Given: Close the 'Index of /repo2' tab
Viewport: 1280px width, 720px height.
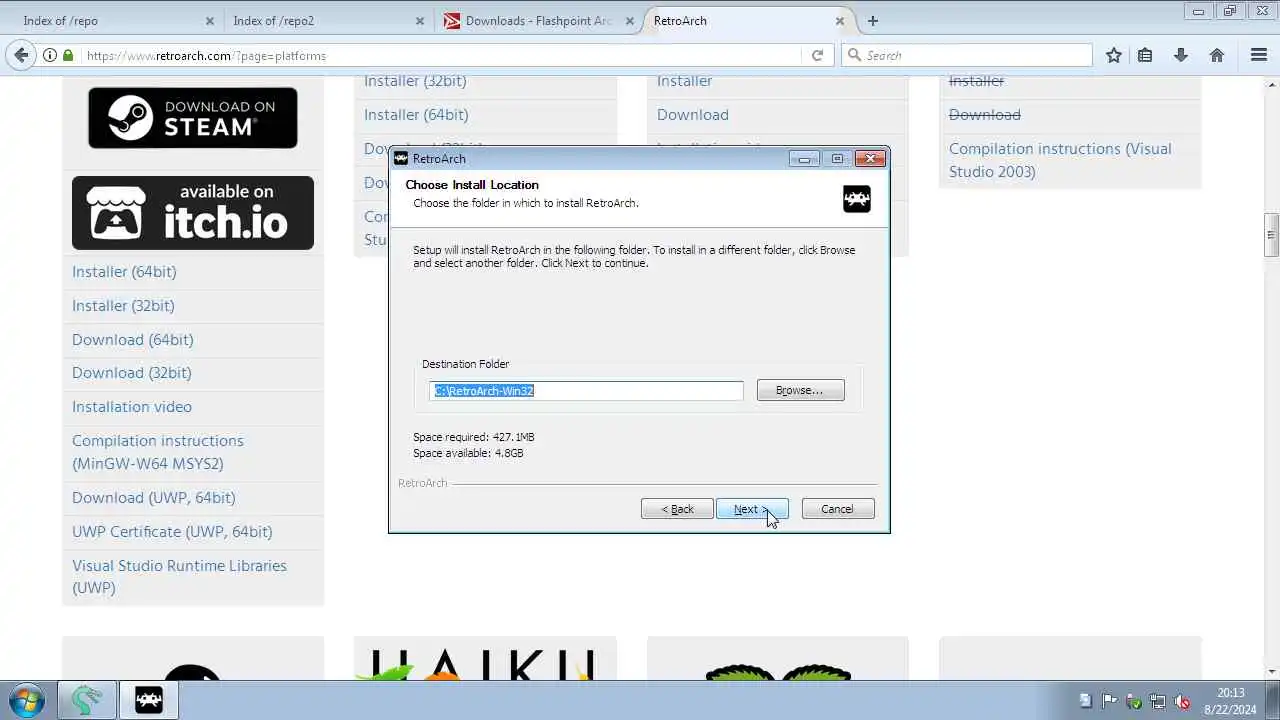Looking at the screenshot, I should 419,21.
